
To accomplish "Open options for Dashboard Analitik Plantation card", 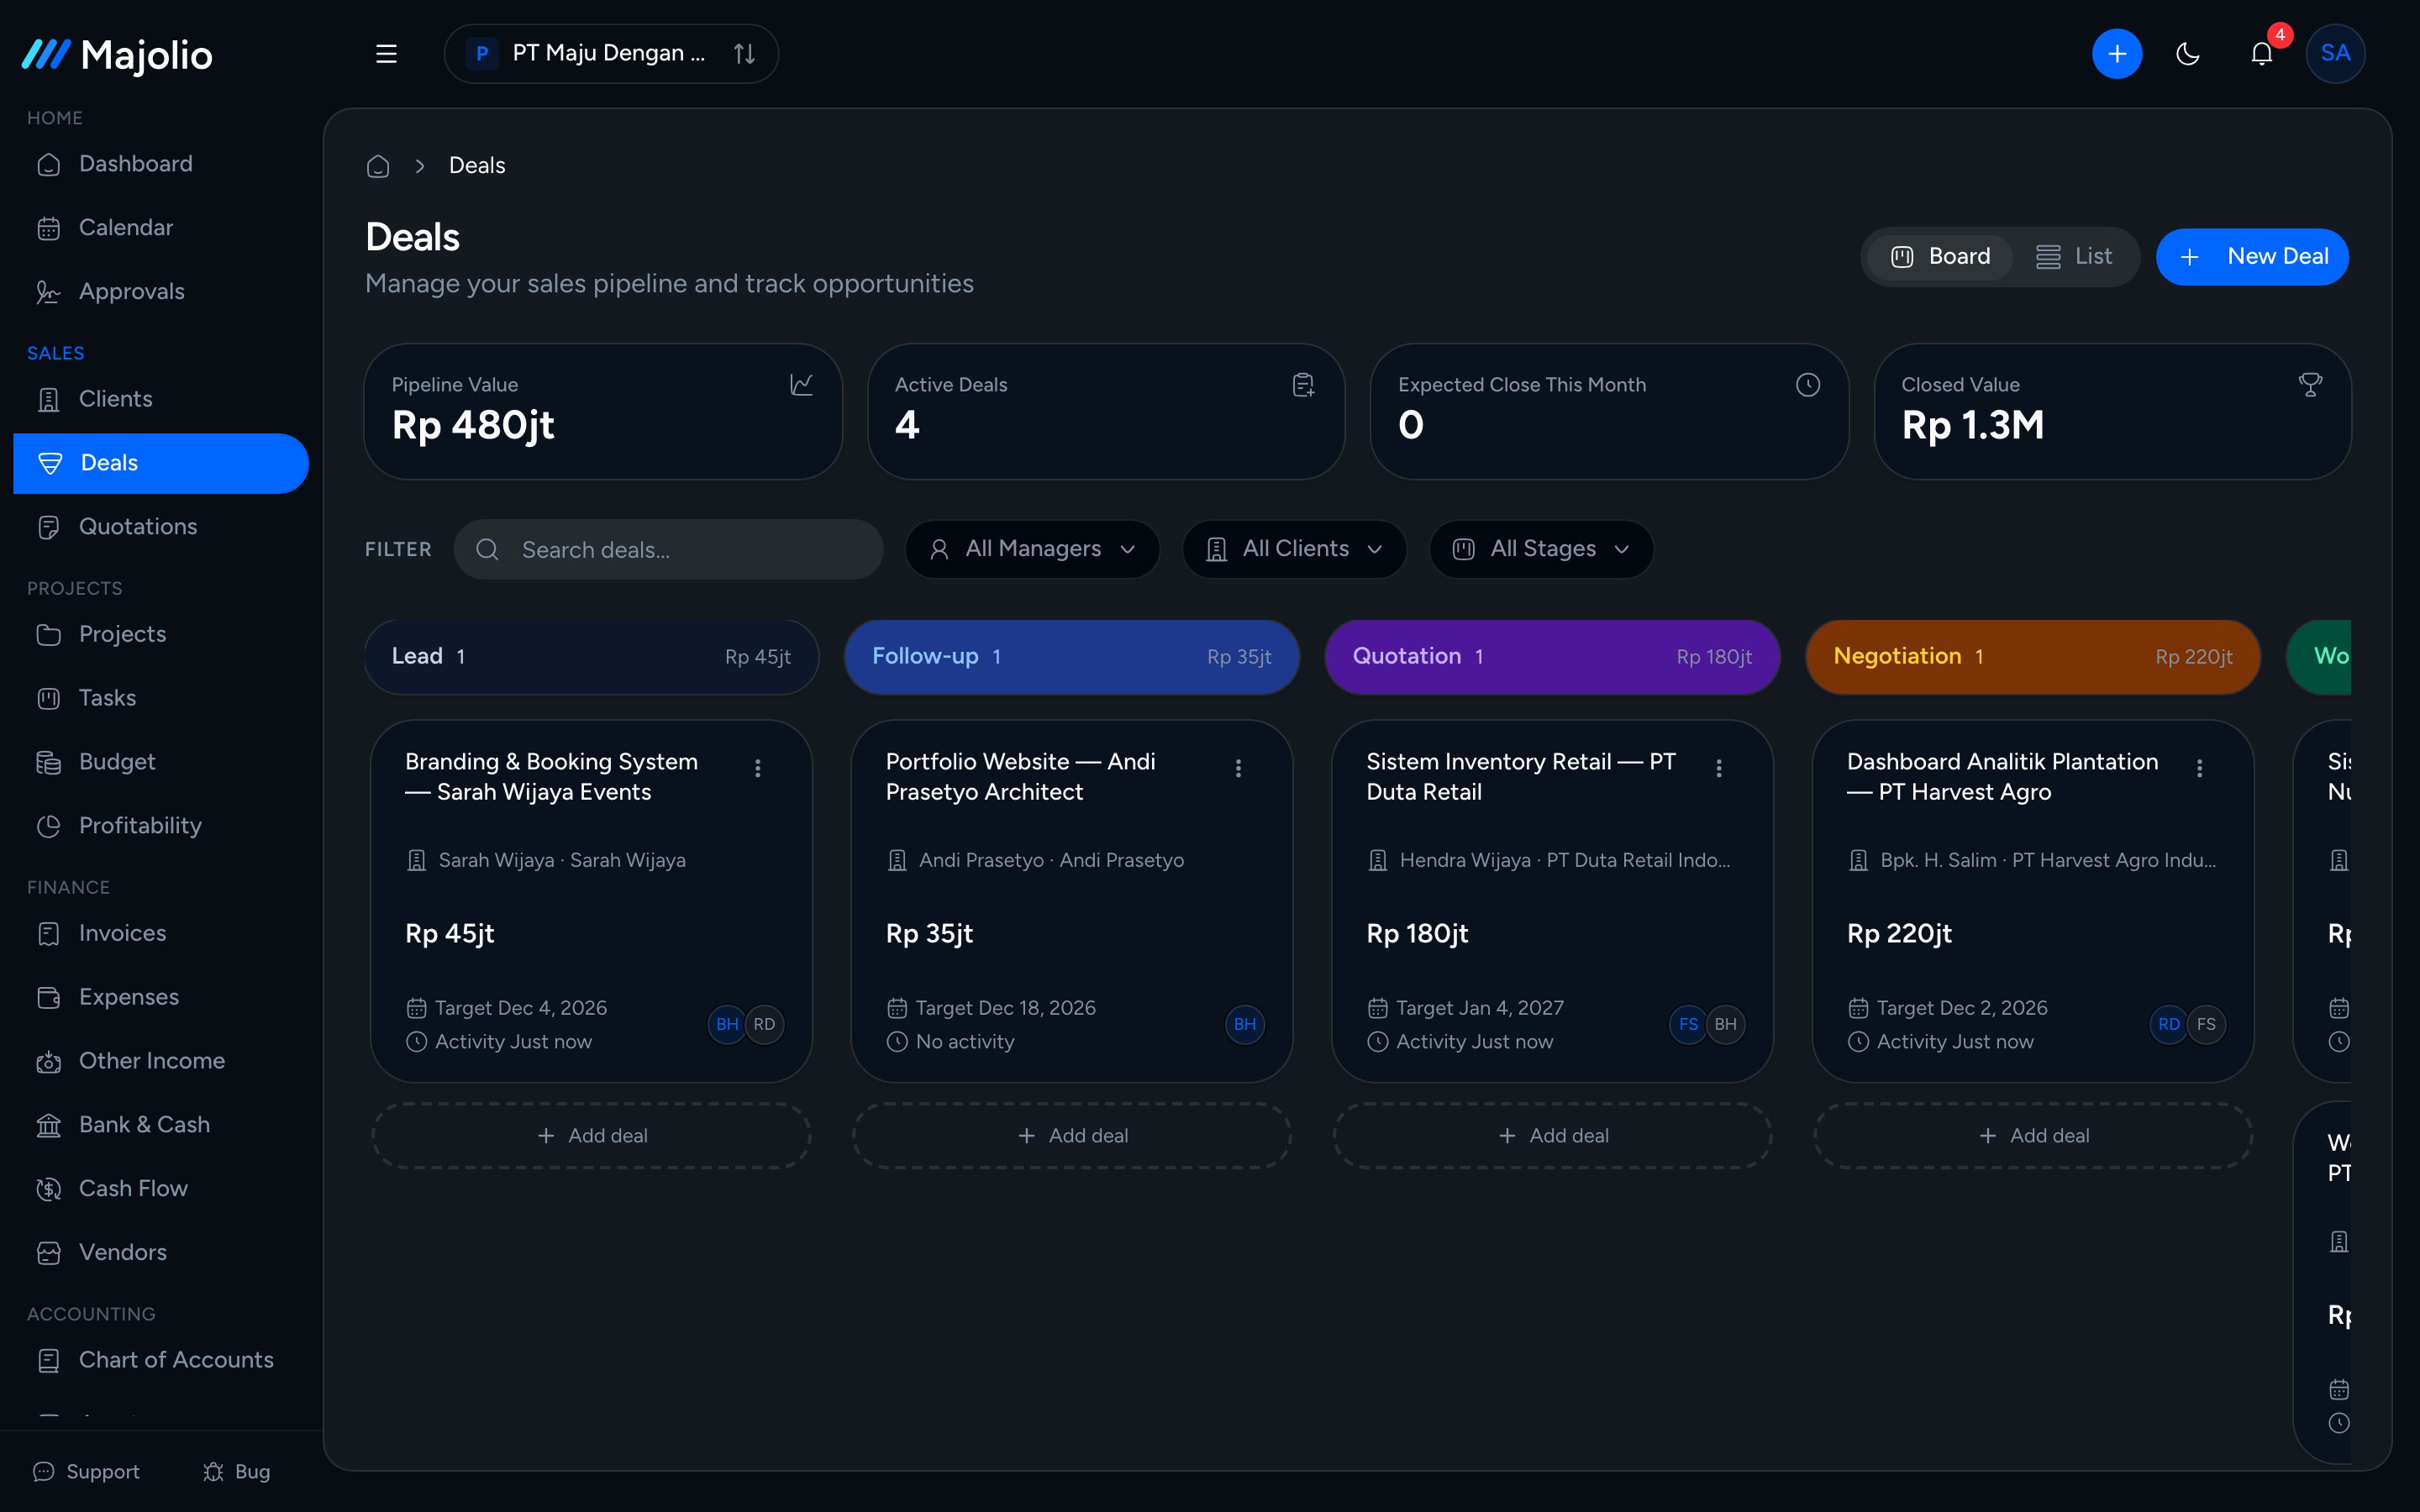I will coord(2199,768).
